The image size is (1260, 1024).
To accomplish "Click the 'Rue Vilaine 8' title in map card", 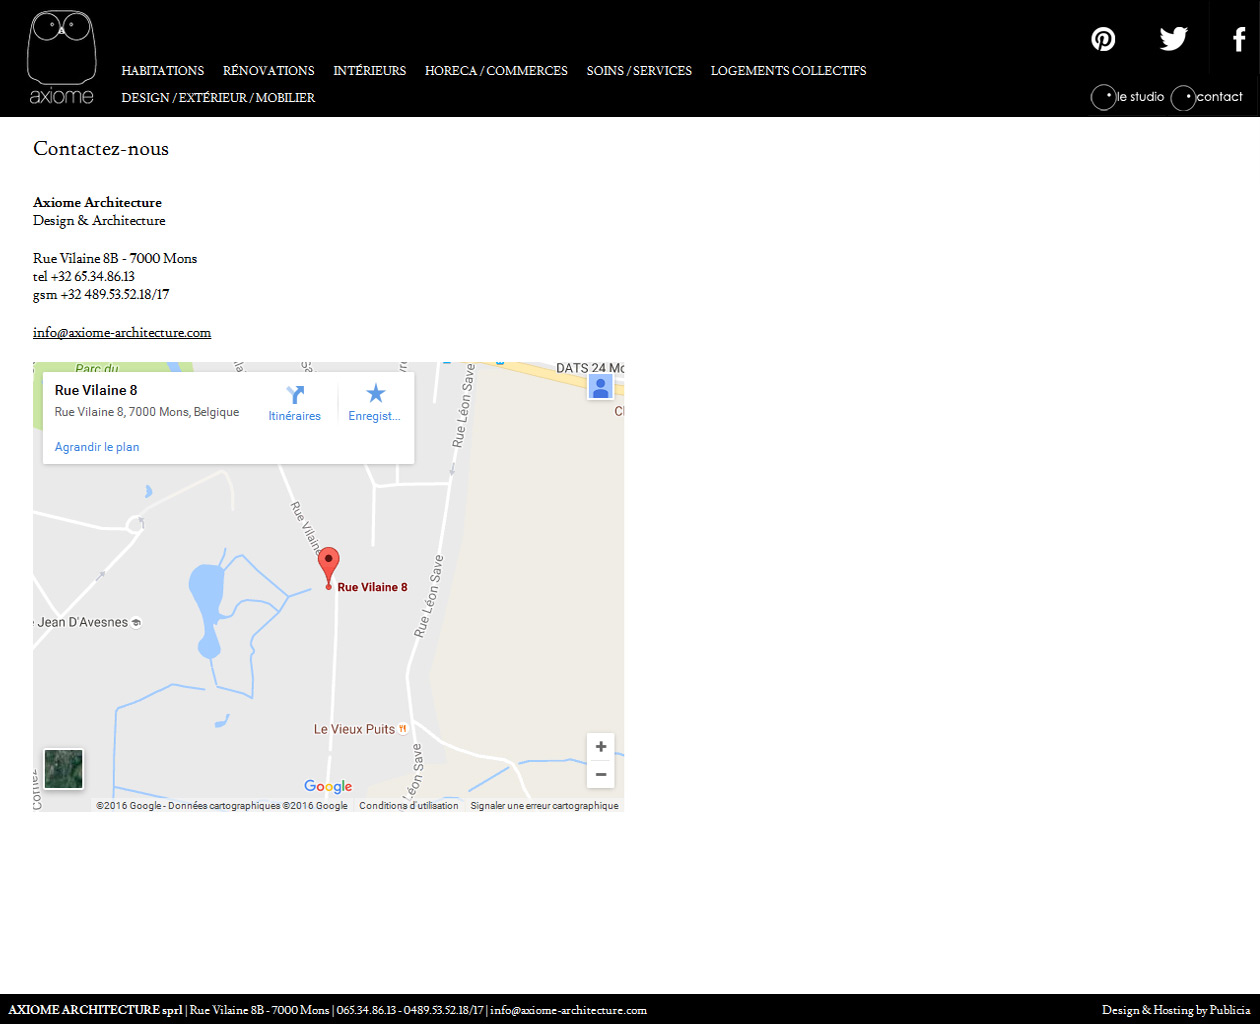I will click(96, 390).
